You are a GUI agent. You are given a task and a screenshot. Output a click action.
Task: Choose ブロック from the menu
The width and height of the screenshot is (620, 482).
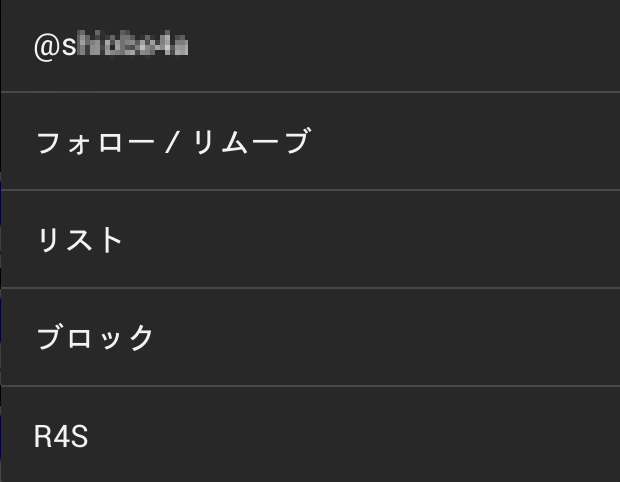pos(96,338)
